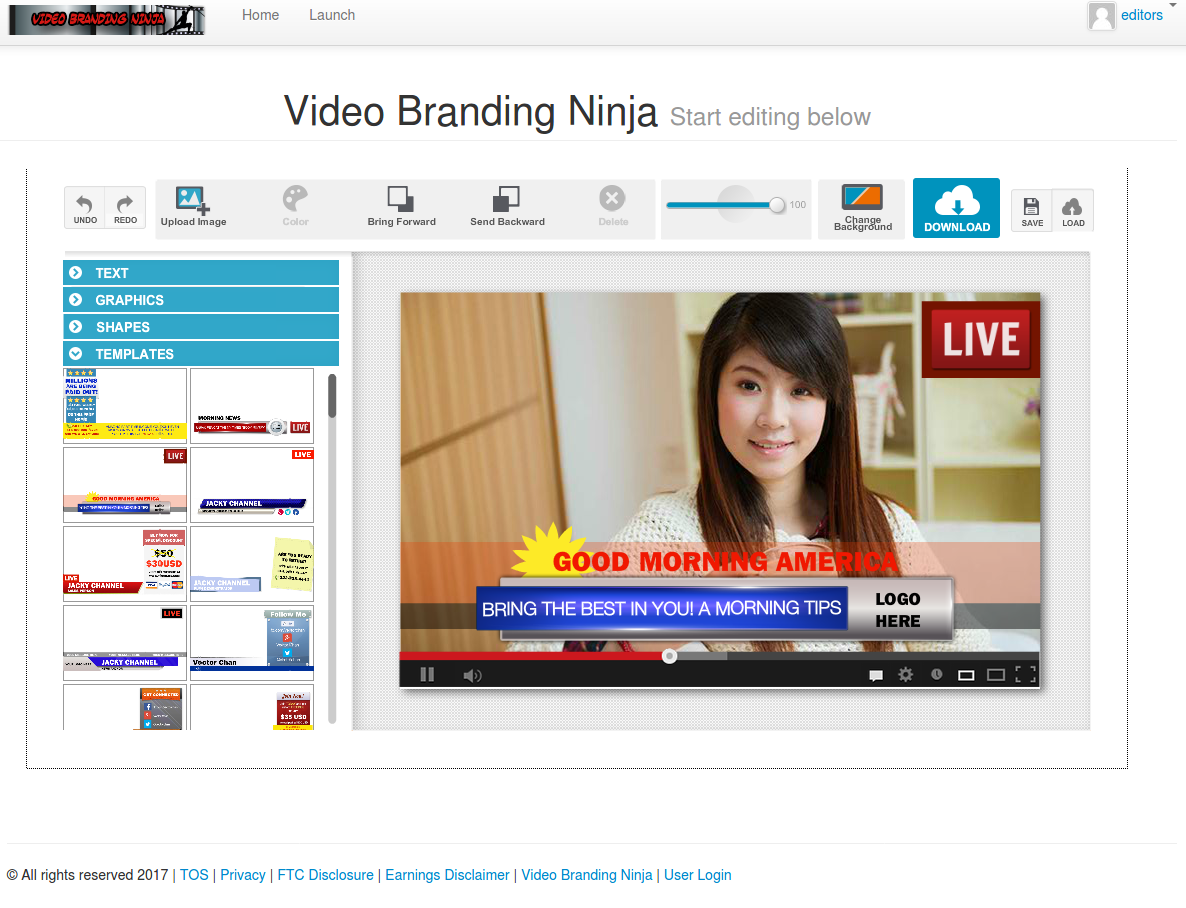Open the editors account dropdown
1186x908 pixels.
point(1141,15)
